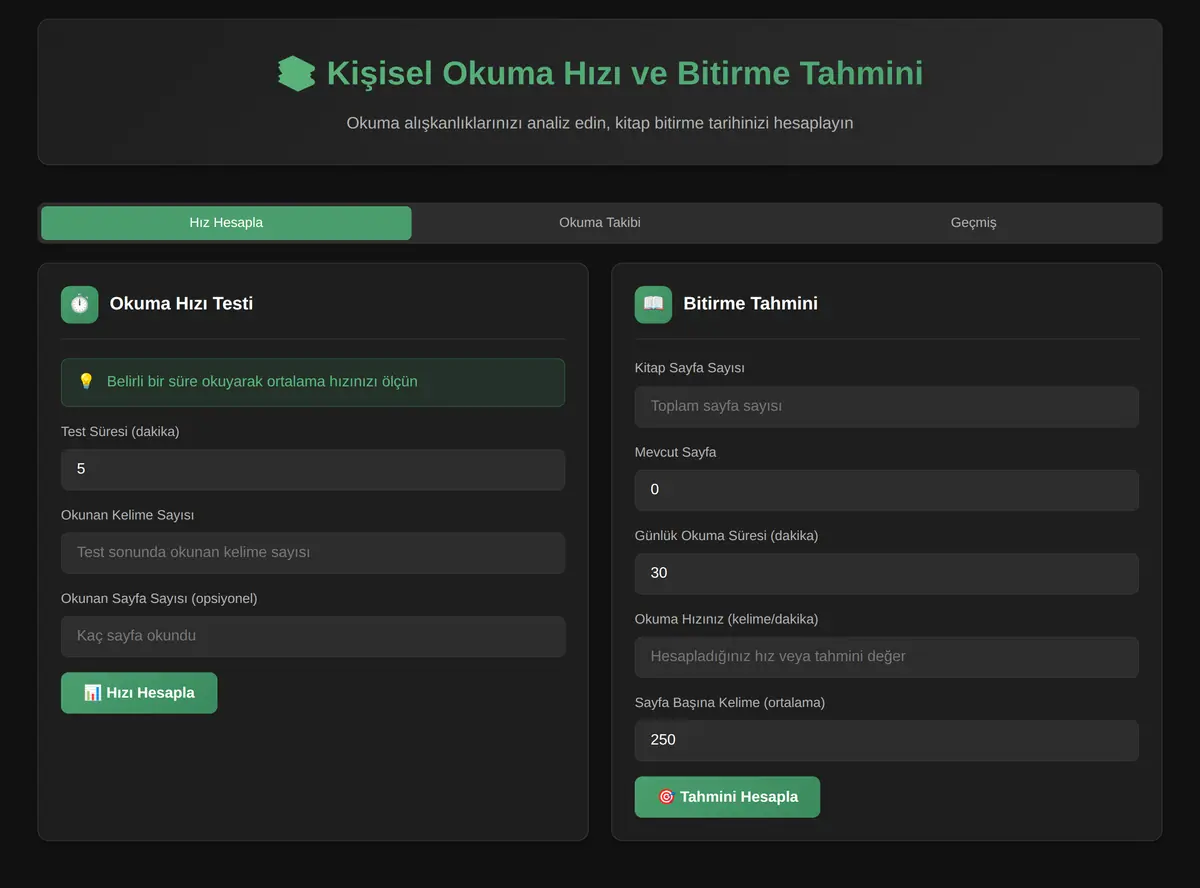Click the 'Günlük Okuma Süresi (dakika)' label
Screen dimensions: 1200x888
point(727,536)
